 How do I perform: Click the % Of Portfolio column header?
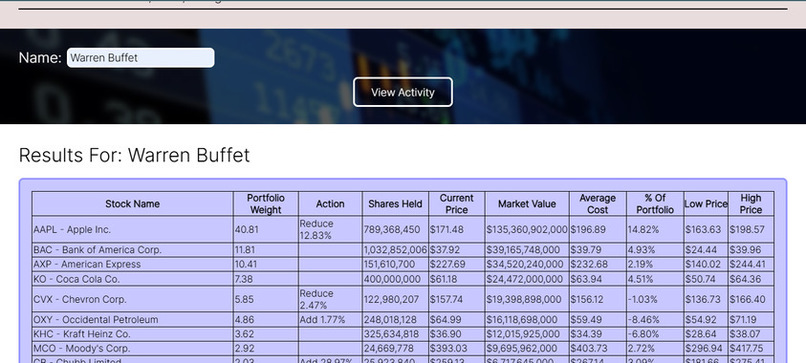pyautogui.click(x=655, y=204)
